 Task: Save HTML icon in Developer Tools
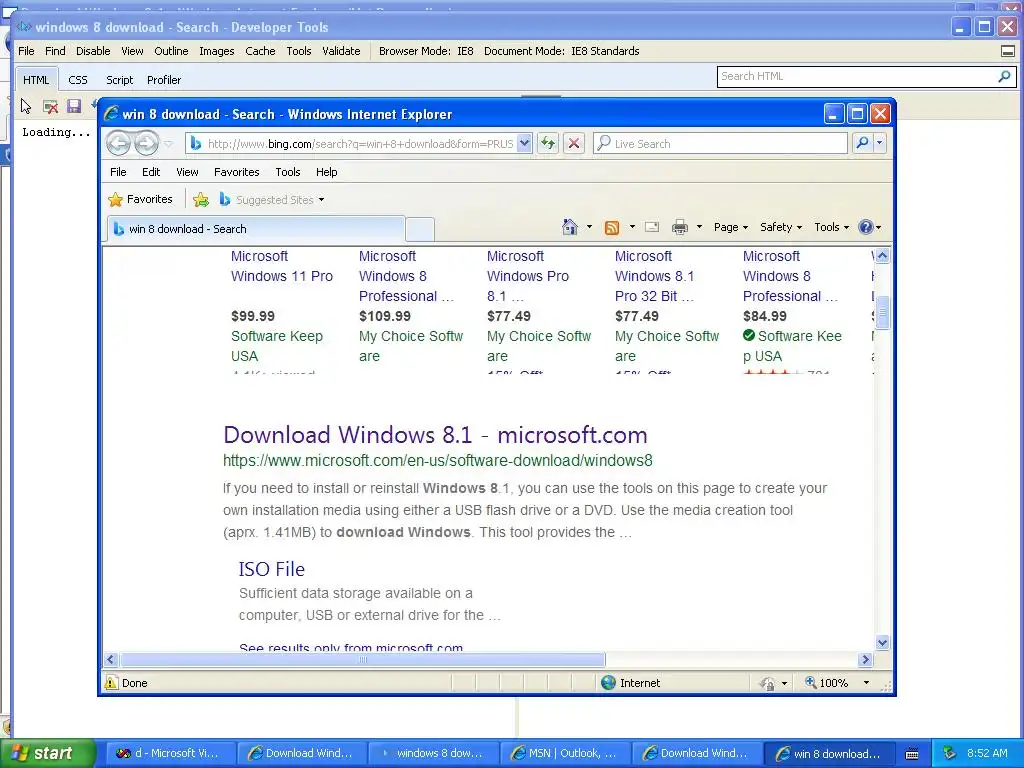coord(74,106)
